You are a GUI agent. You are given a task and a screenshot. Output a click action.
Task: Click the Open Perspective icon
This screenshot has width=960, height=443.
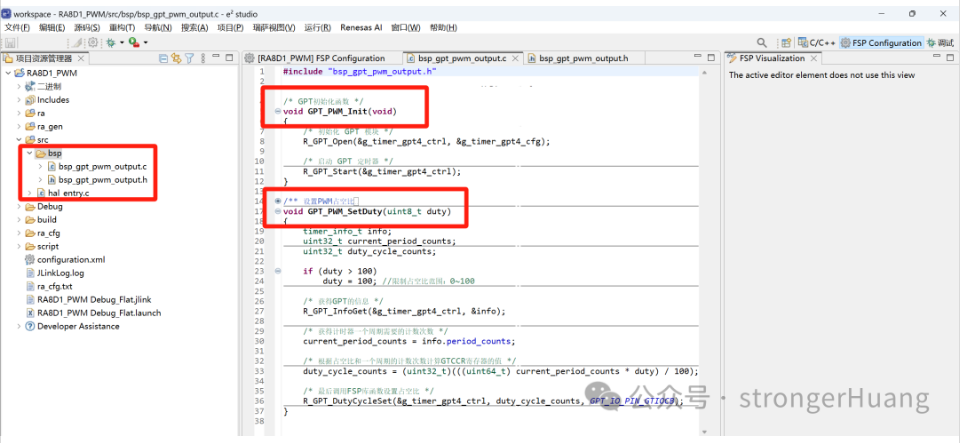(786, 42)
